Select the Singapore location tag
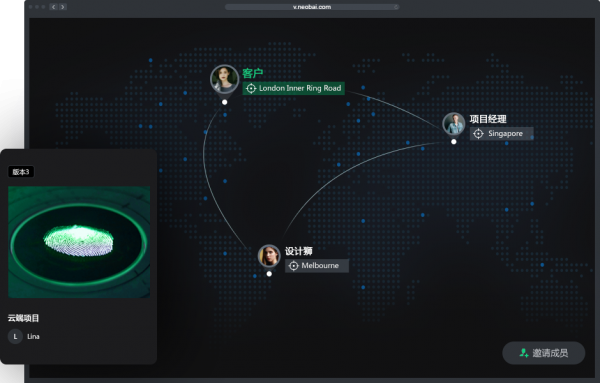 [x=501, y=134]
